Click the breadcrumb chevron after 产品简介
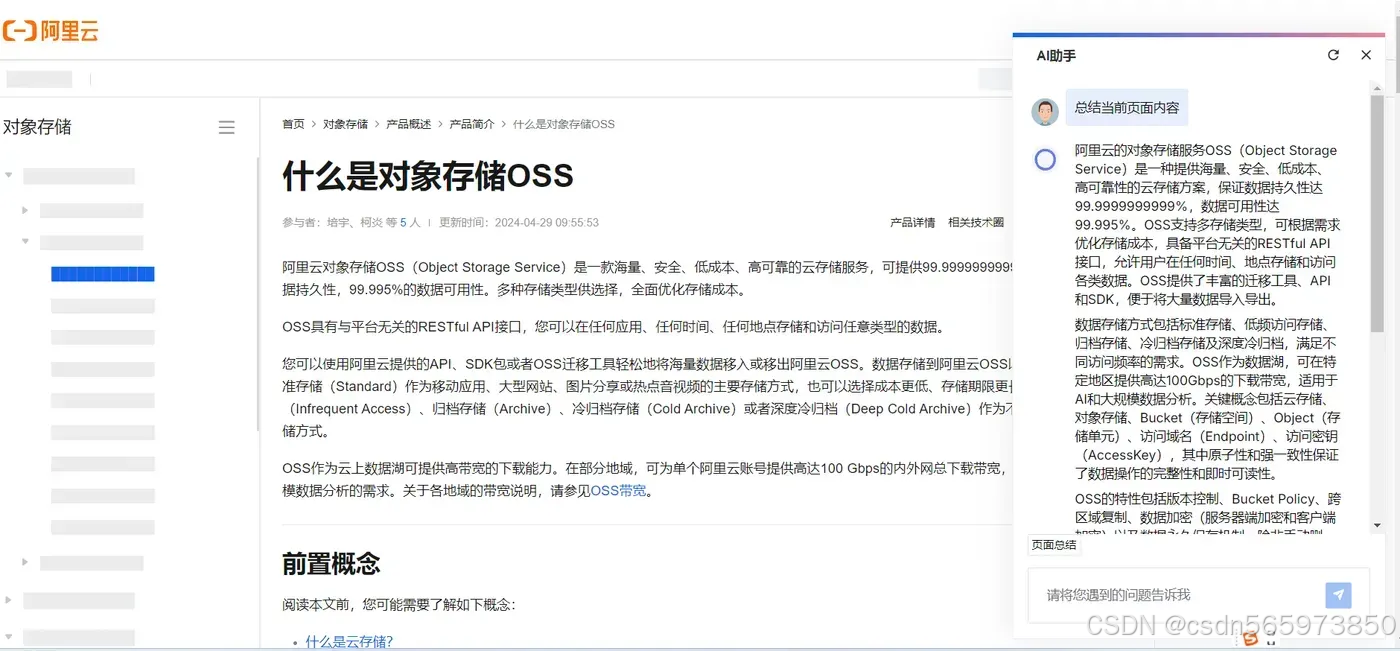This screenshot has height=651, width=1400. coord(504,124)
